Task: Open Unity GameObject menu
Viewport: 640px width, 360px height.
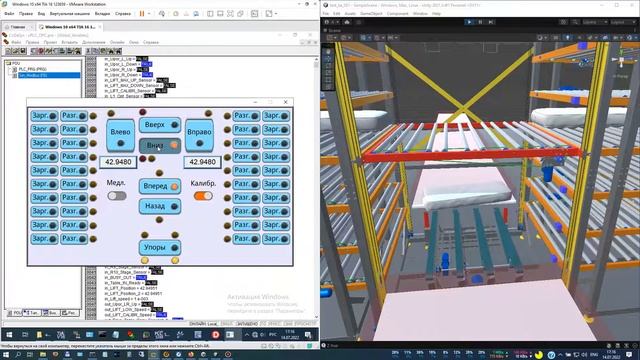Action: click(371, 13)
